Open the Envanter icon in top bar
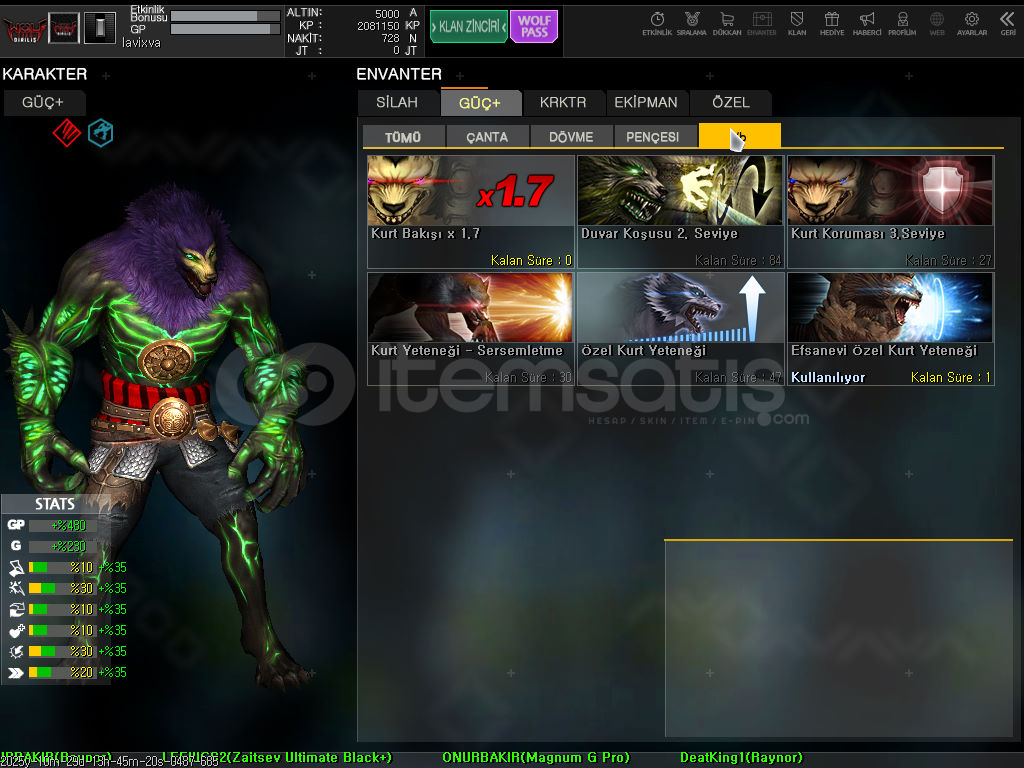Screen dimensions: 1024x768 (x=761, y=24)
